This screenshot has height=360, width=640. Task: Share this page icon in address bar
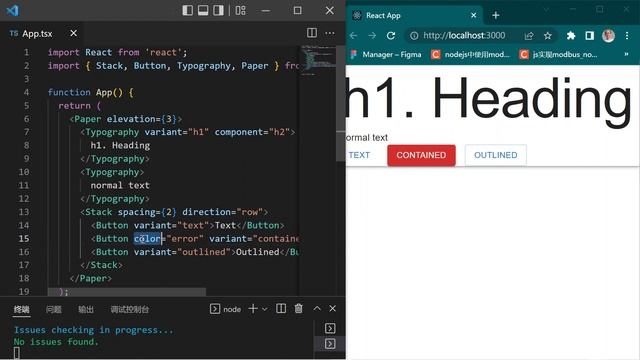click(529, 36)
